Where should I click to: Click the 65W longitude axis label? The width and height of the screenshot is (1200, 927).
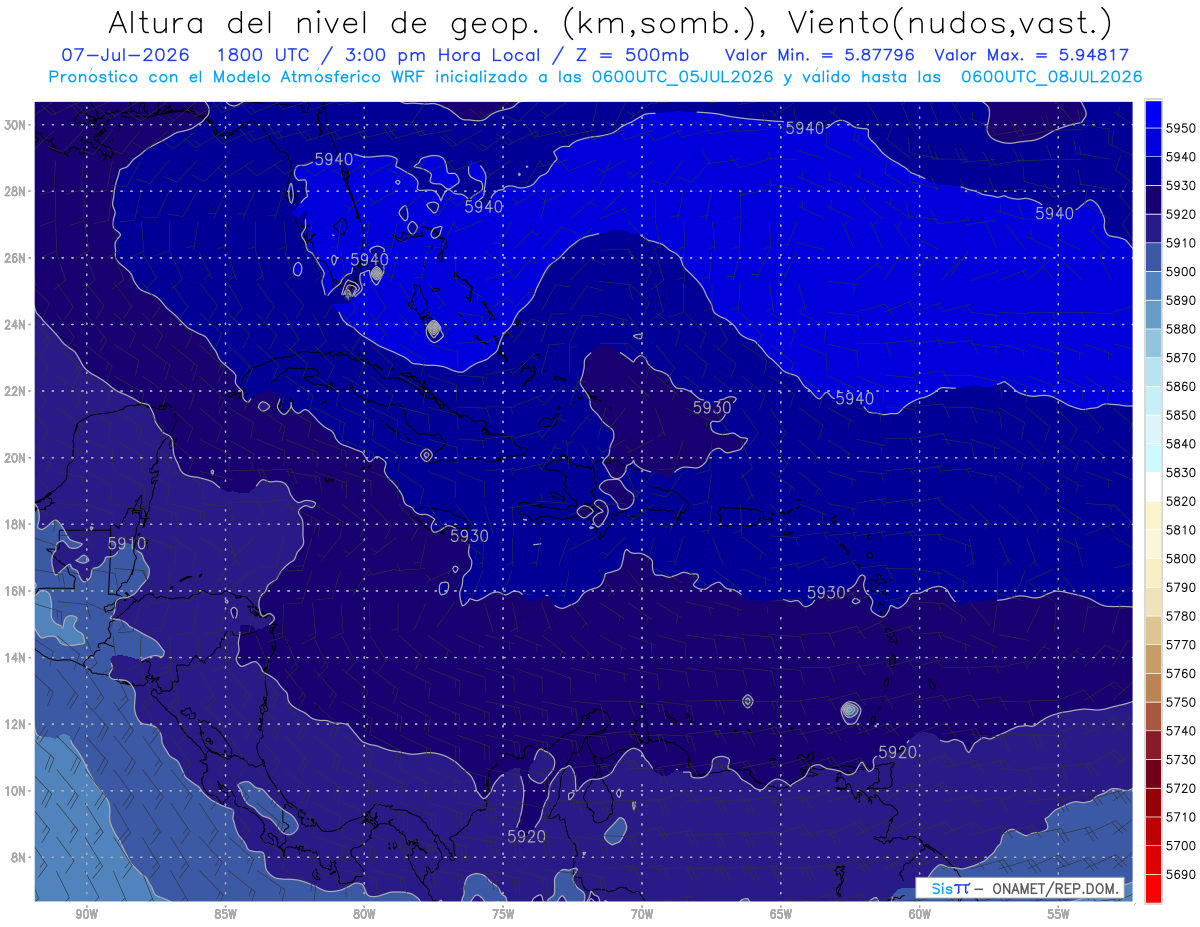781,914
